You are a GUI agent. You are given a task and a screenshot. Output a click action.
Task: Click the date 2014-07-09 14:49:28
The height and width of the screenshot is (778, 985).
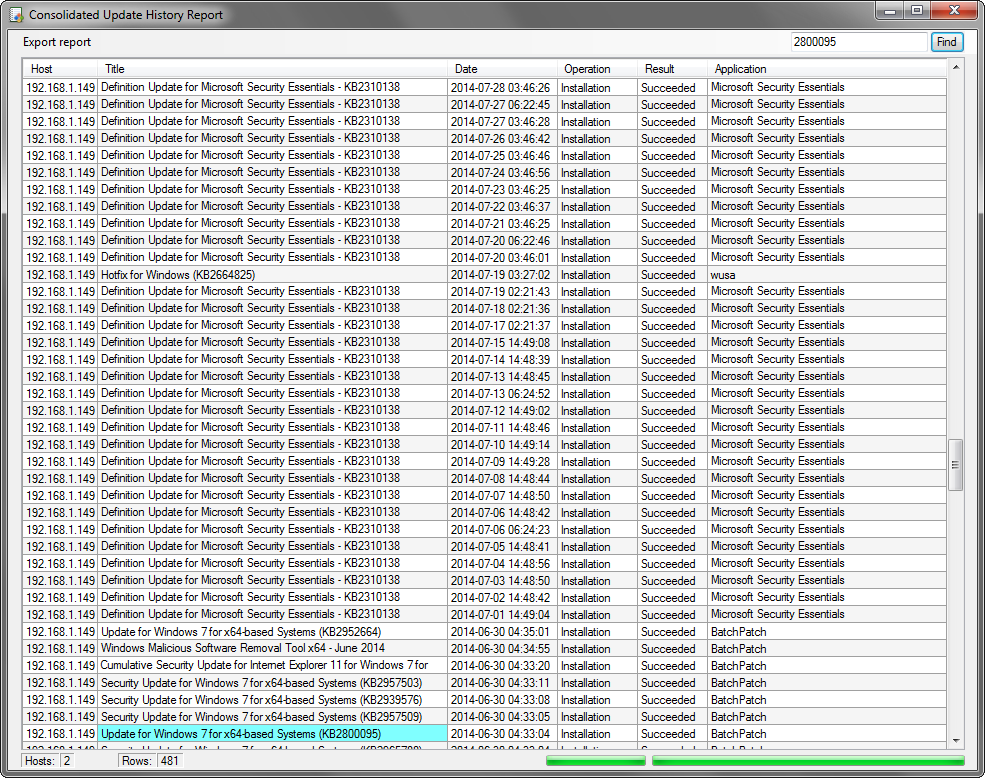point(501,462)
